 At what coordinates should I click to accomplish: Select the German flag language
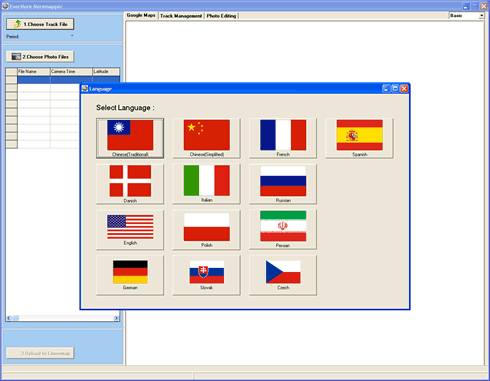point(130,275)
